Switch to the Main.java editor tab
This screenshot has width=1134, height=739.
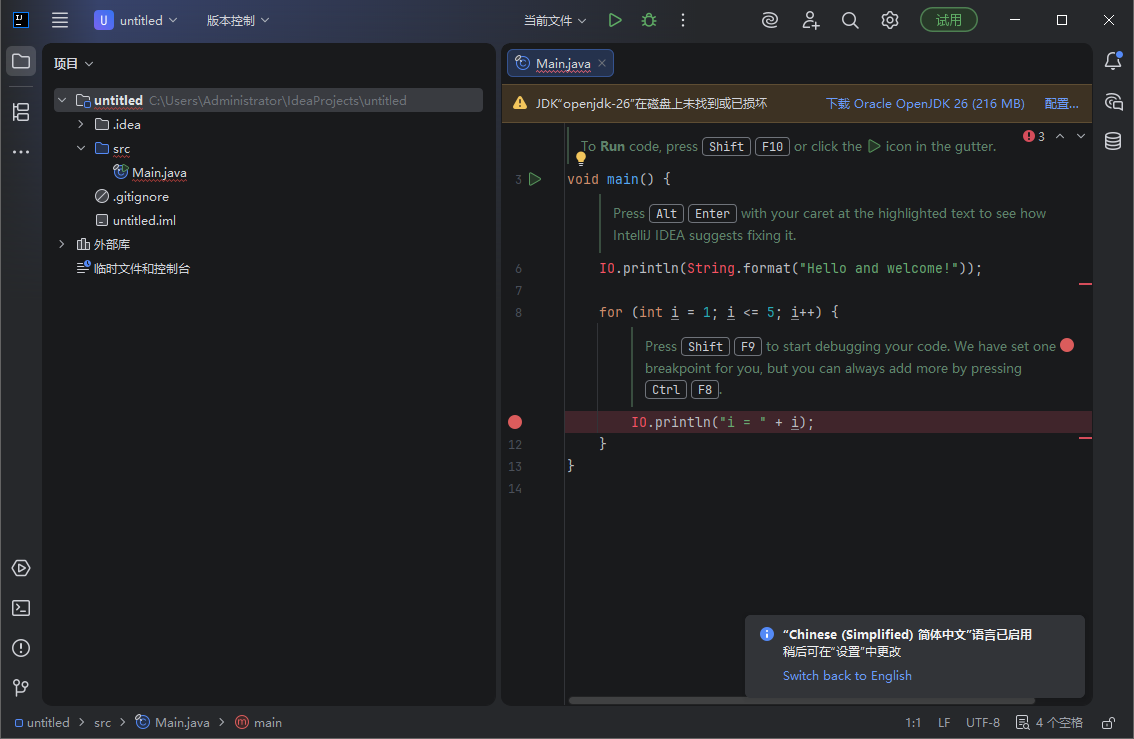pos(560,62)
